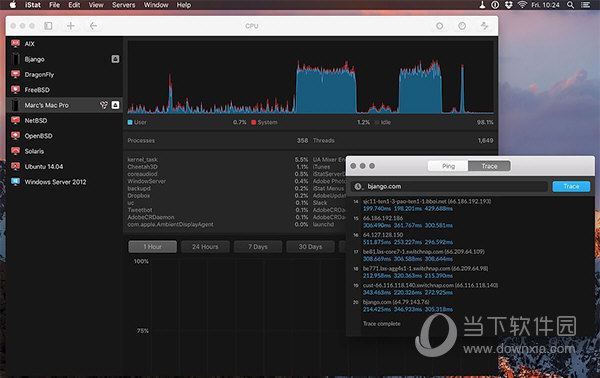Show the 1 Hour history range

click(152, 247)
